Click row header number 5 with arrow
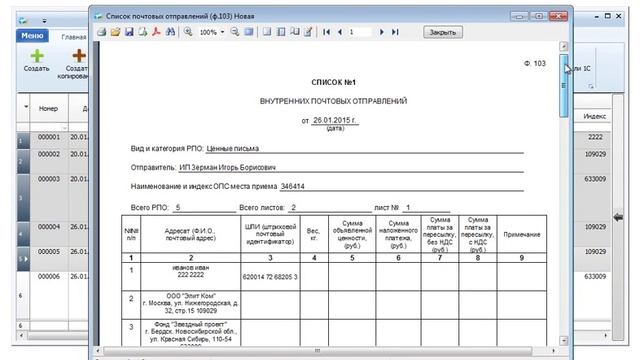 tap(23, 259)
